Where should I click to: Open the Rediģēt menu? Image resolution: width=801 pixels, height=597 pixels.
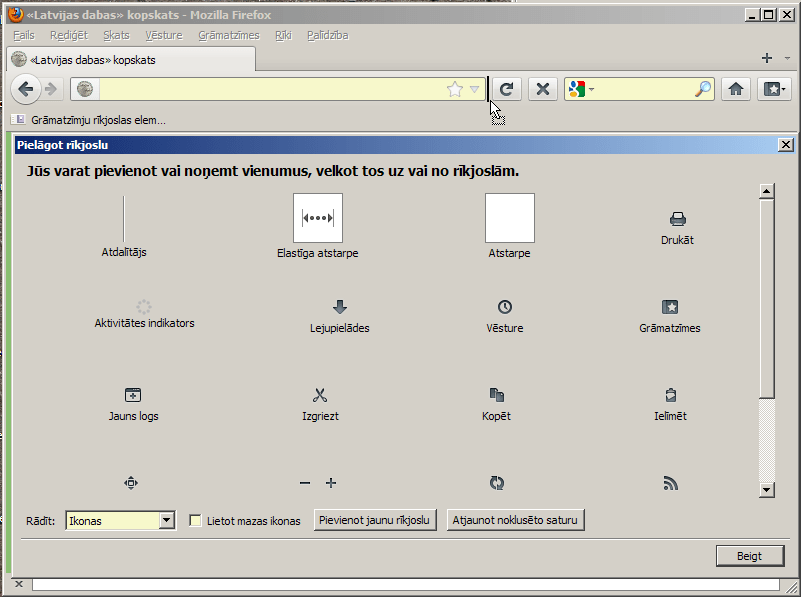coord(69,35)
